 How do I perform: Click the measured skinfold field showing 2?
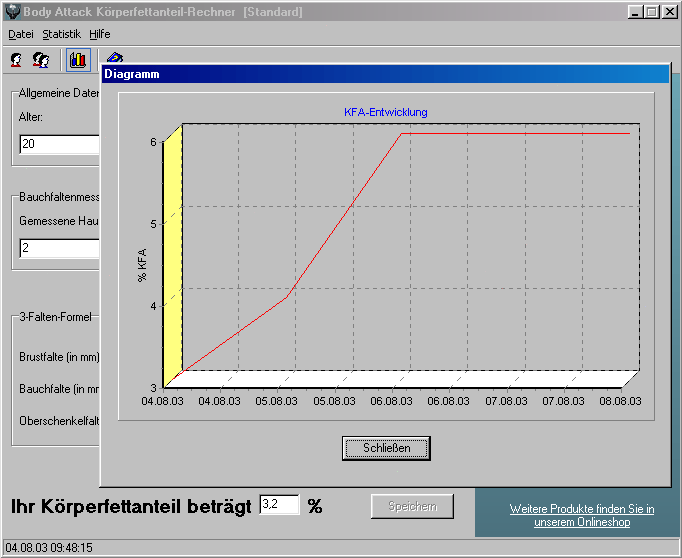(x=58, y=248)
